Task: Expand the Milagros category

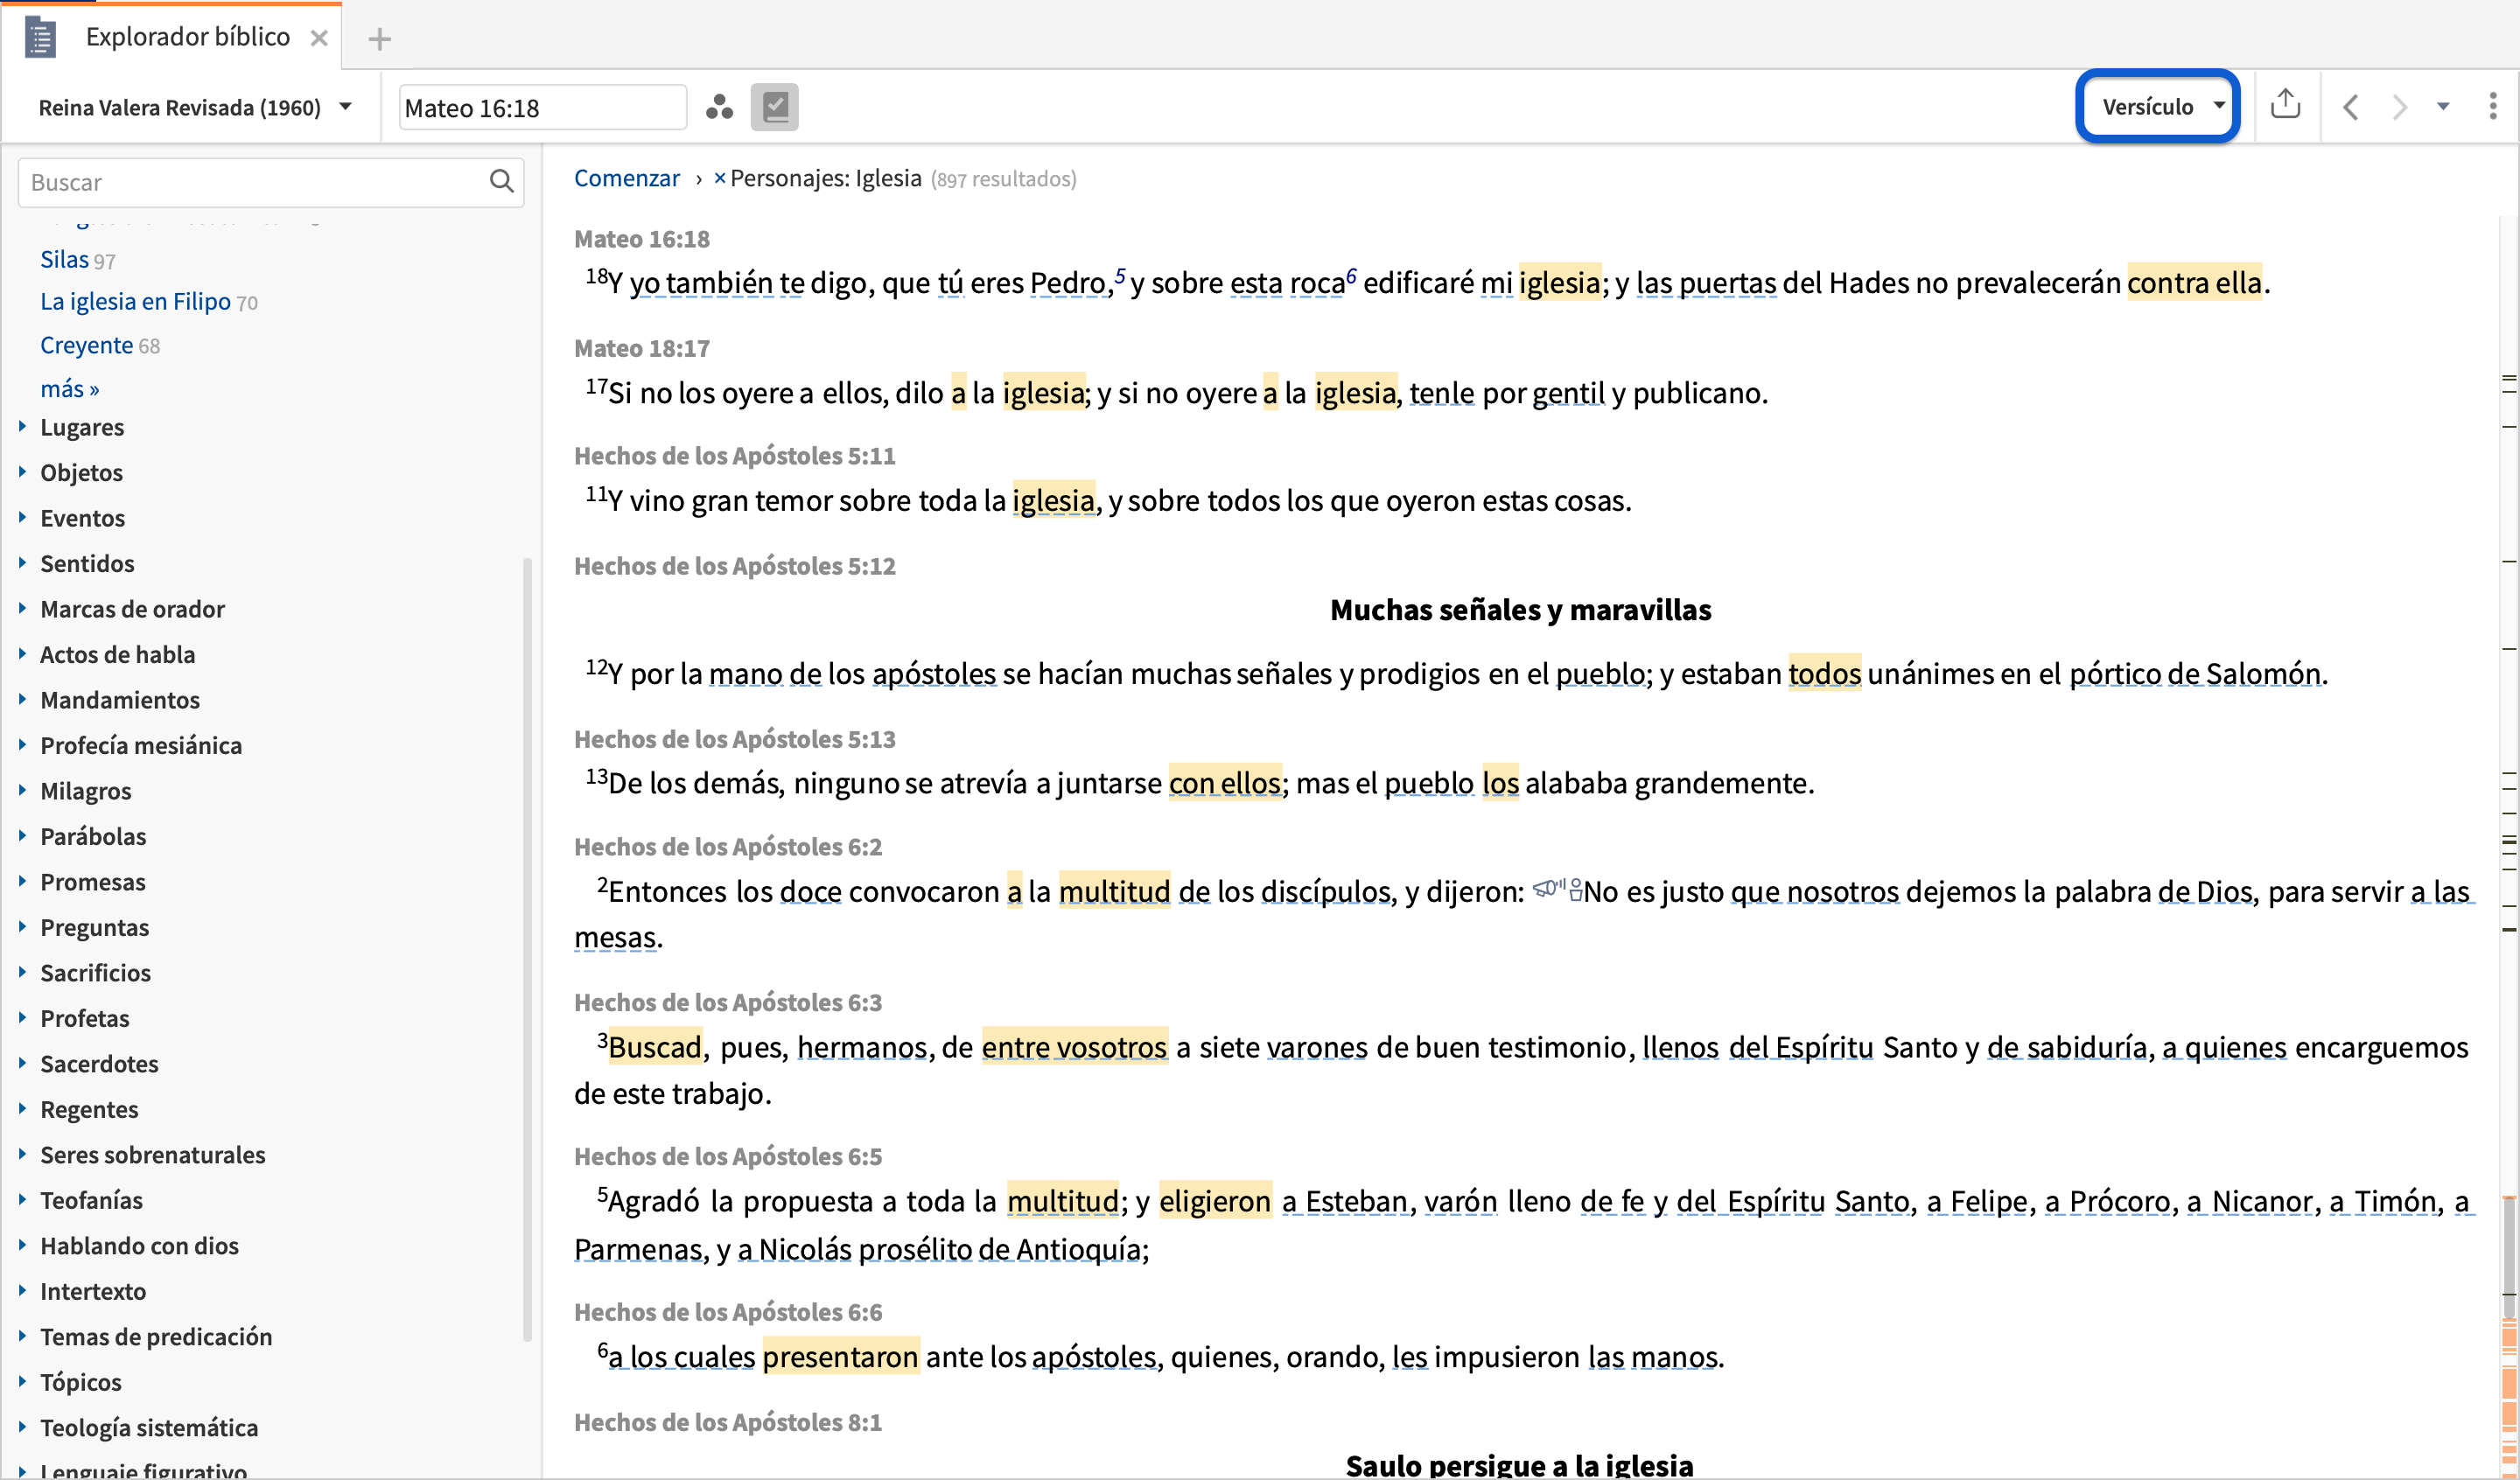Action: click(x=22, y=790)
